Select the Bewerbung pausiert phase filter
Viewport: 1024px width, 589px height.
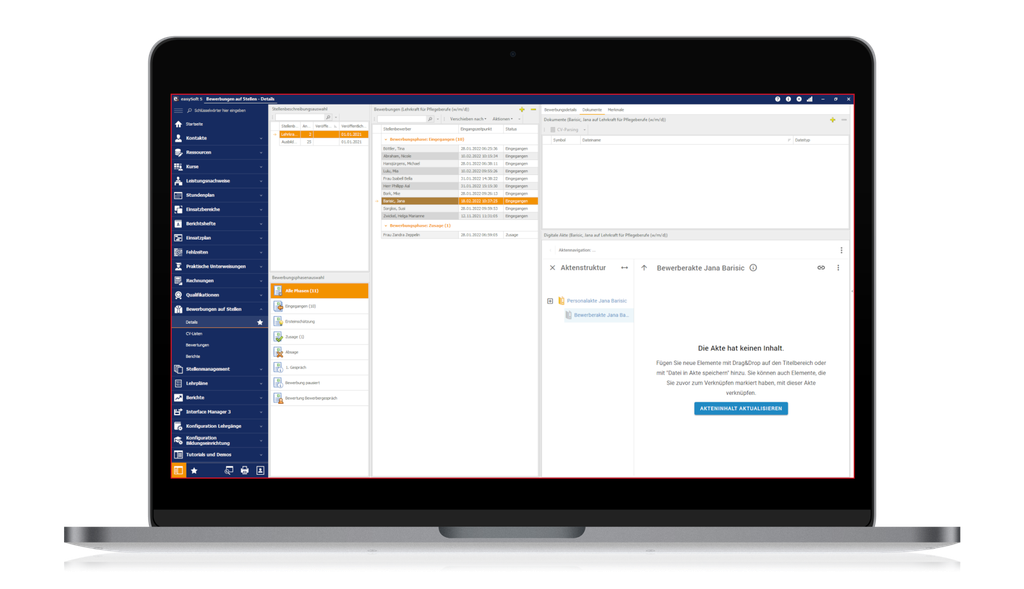(x=320, y=383)
